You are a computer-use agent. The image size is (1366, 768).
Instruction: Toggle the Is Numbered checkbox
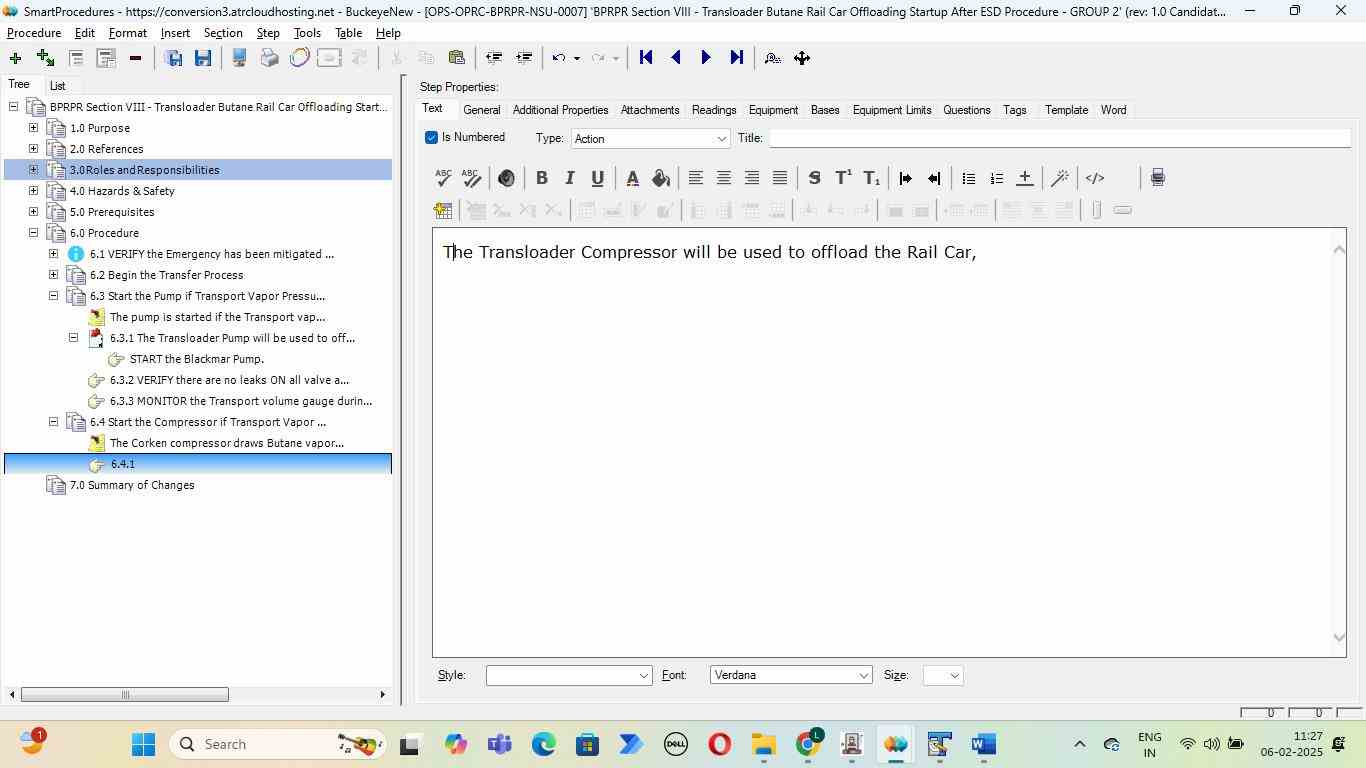pyautogui.click(x=431, y=137)
